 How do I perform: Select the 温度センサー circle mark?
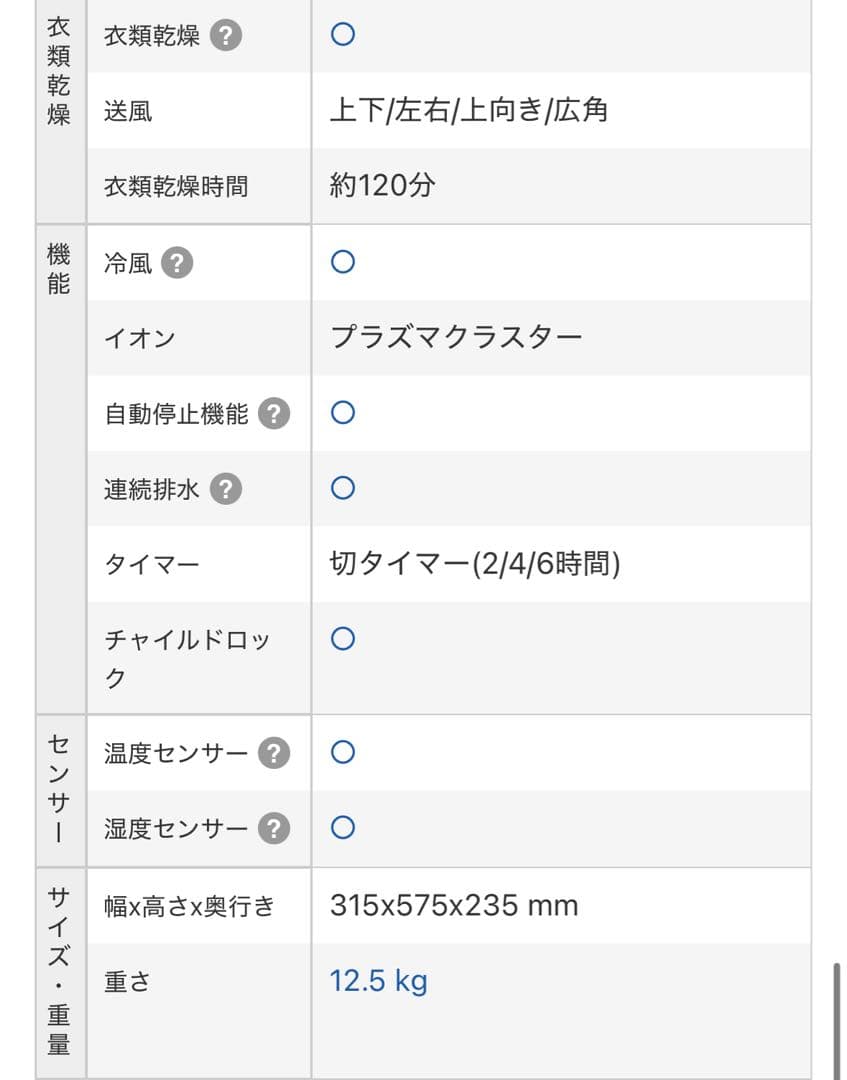[x=342, y=752]
